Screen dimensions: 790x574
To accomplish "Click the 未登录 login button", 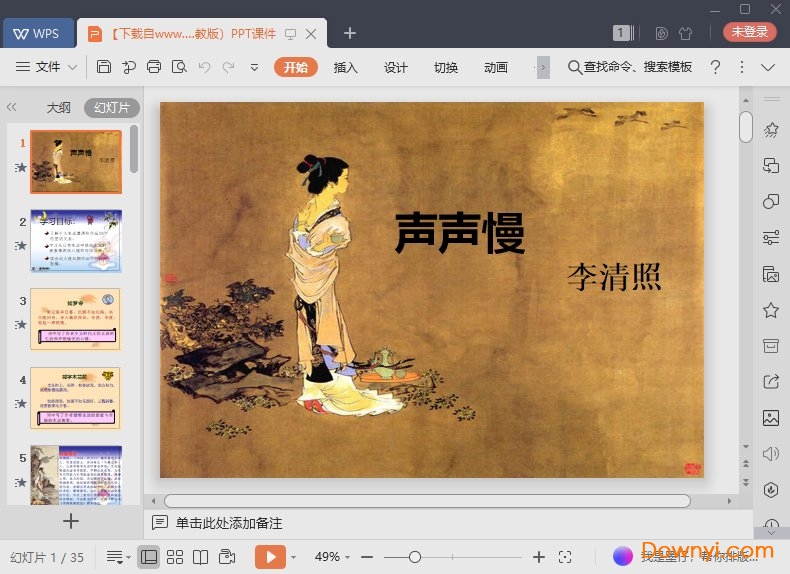I will (749, 32).
